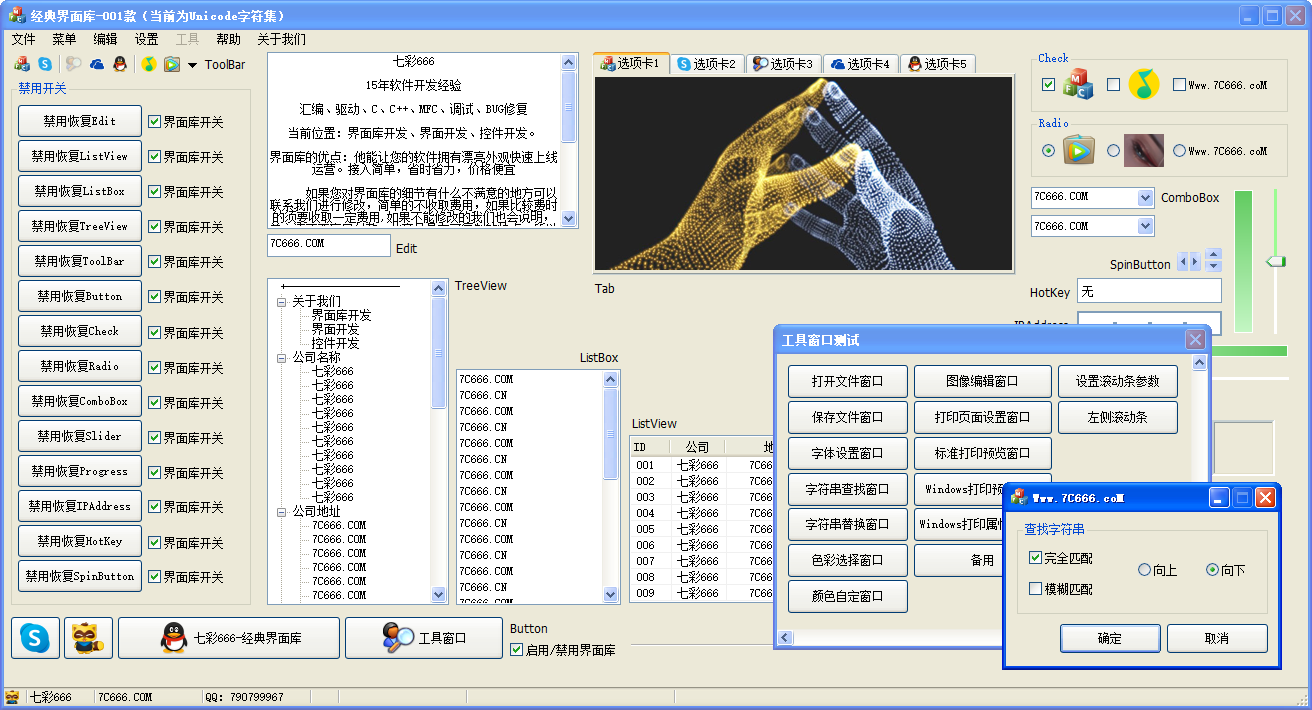Image resolution: width=1312 pixels, height=710 pixels.
Task: Click the HotKey input field
Action: 1149,291
